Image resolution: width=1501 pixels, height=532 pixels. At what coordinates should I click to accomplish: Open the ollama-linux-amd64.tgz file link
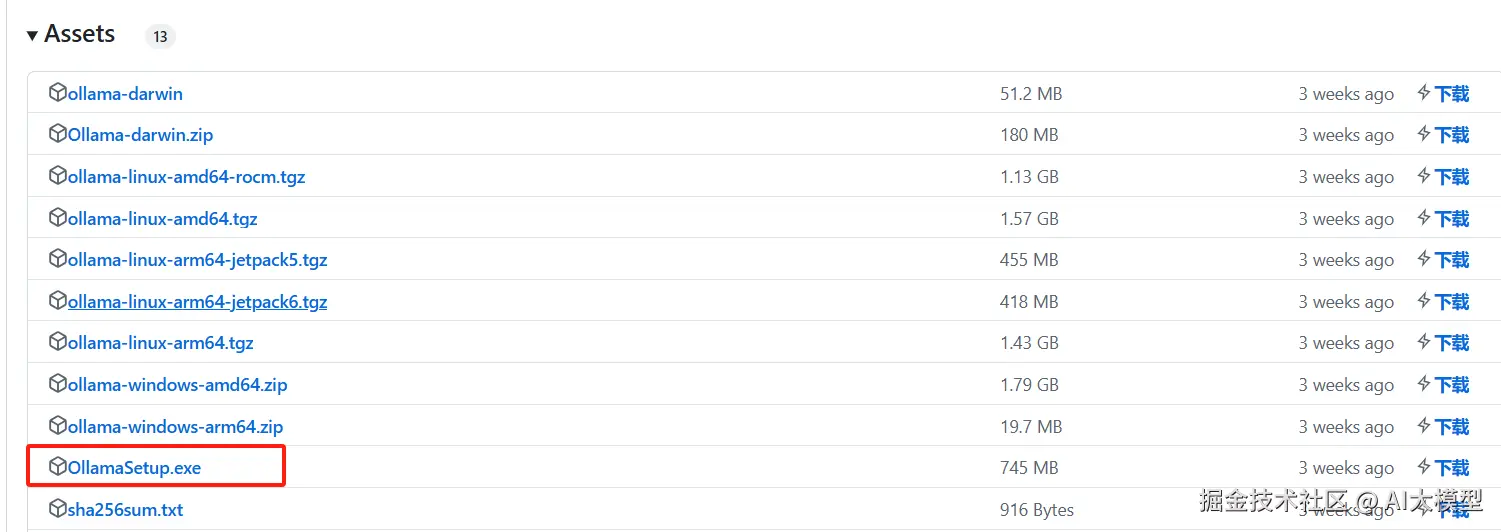click(162, 219)
